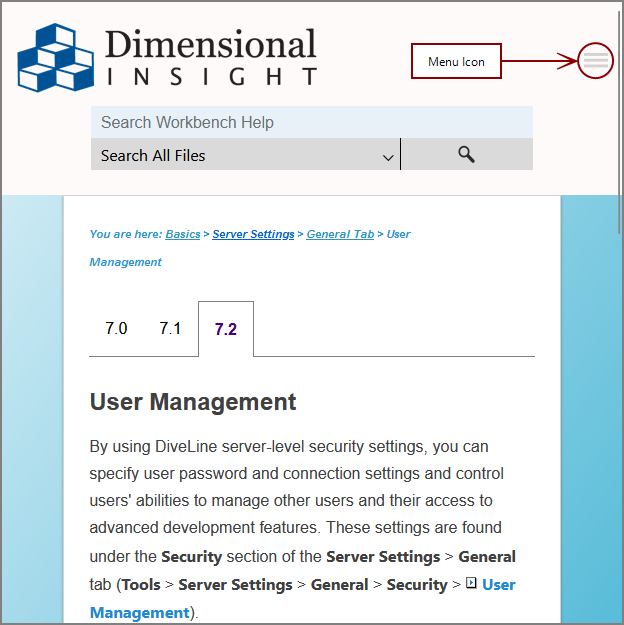Click the Dimensional Insight wordmark text
This screenshot has width=624, height=625.
[x=210, y=58]
